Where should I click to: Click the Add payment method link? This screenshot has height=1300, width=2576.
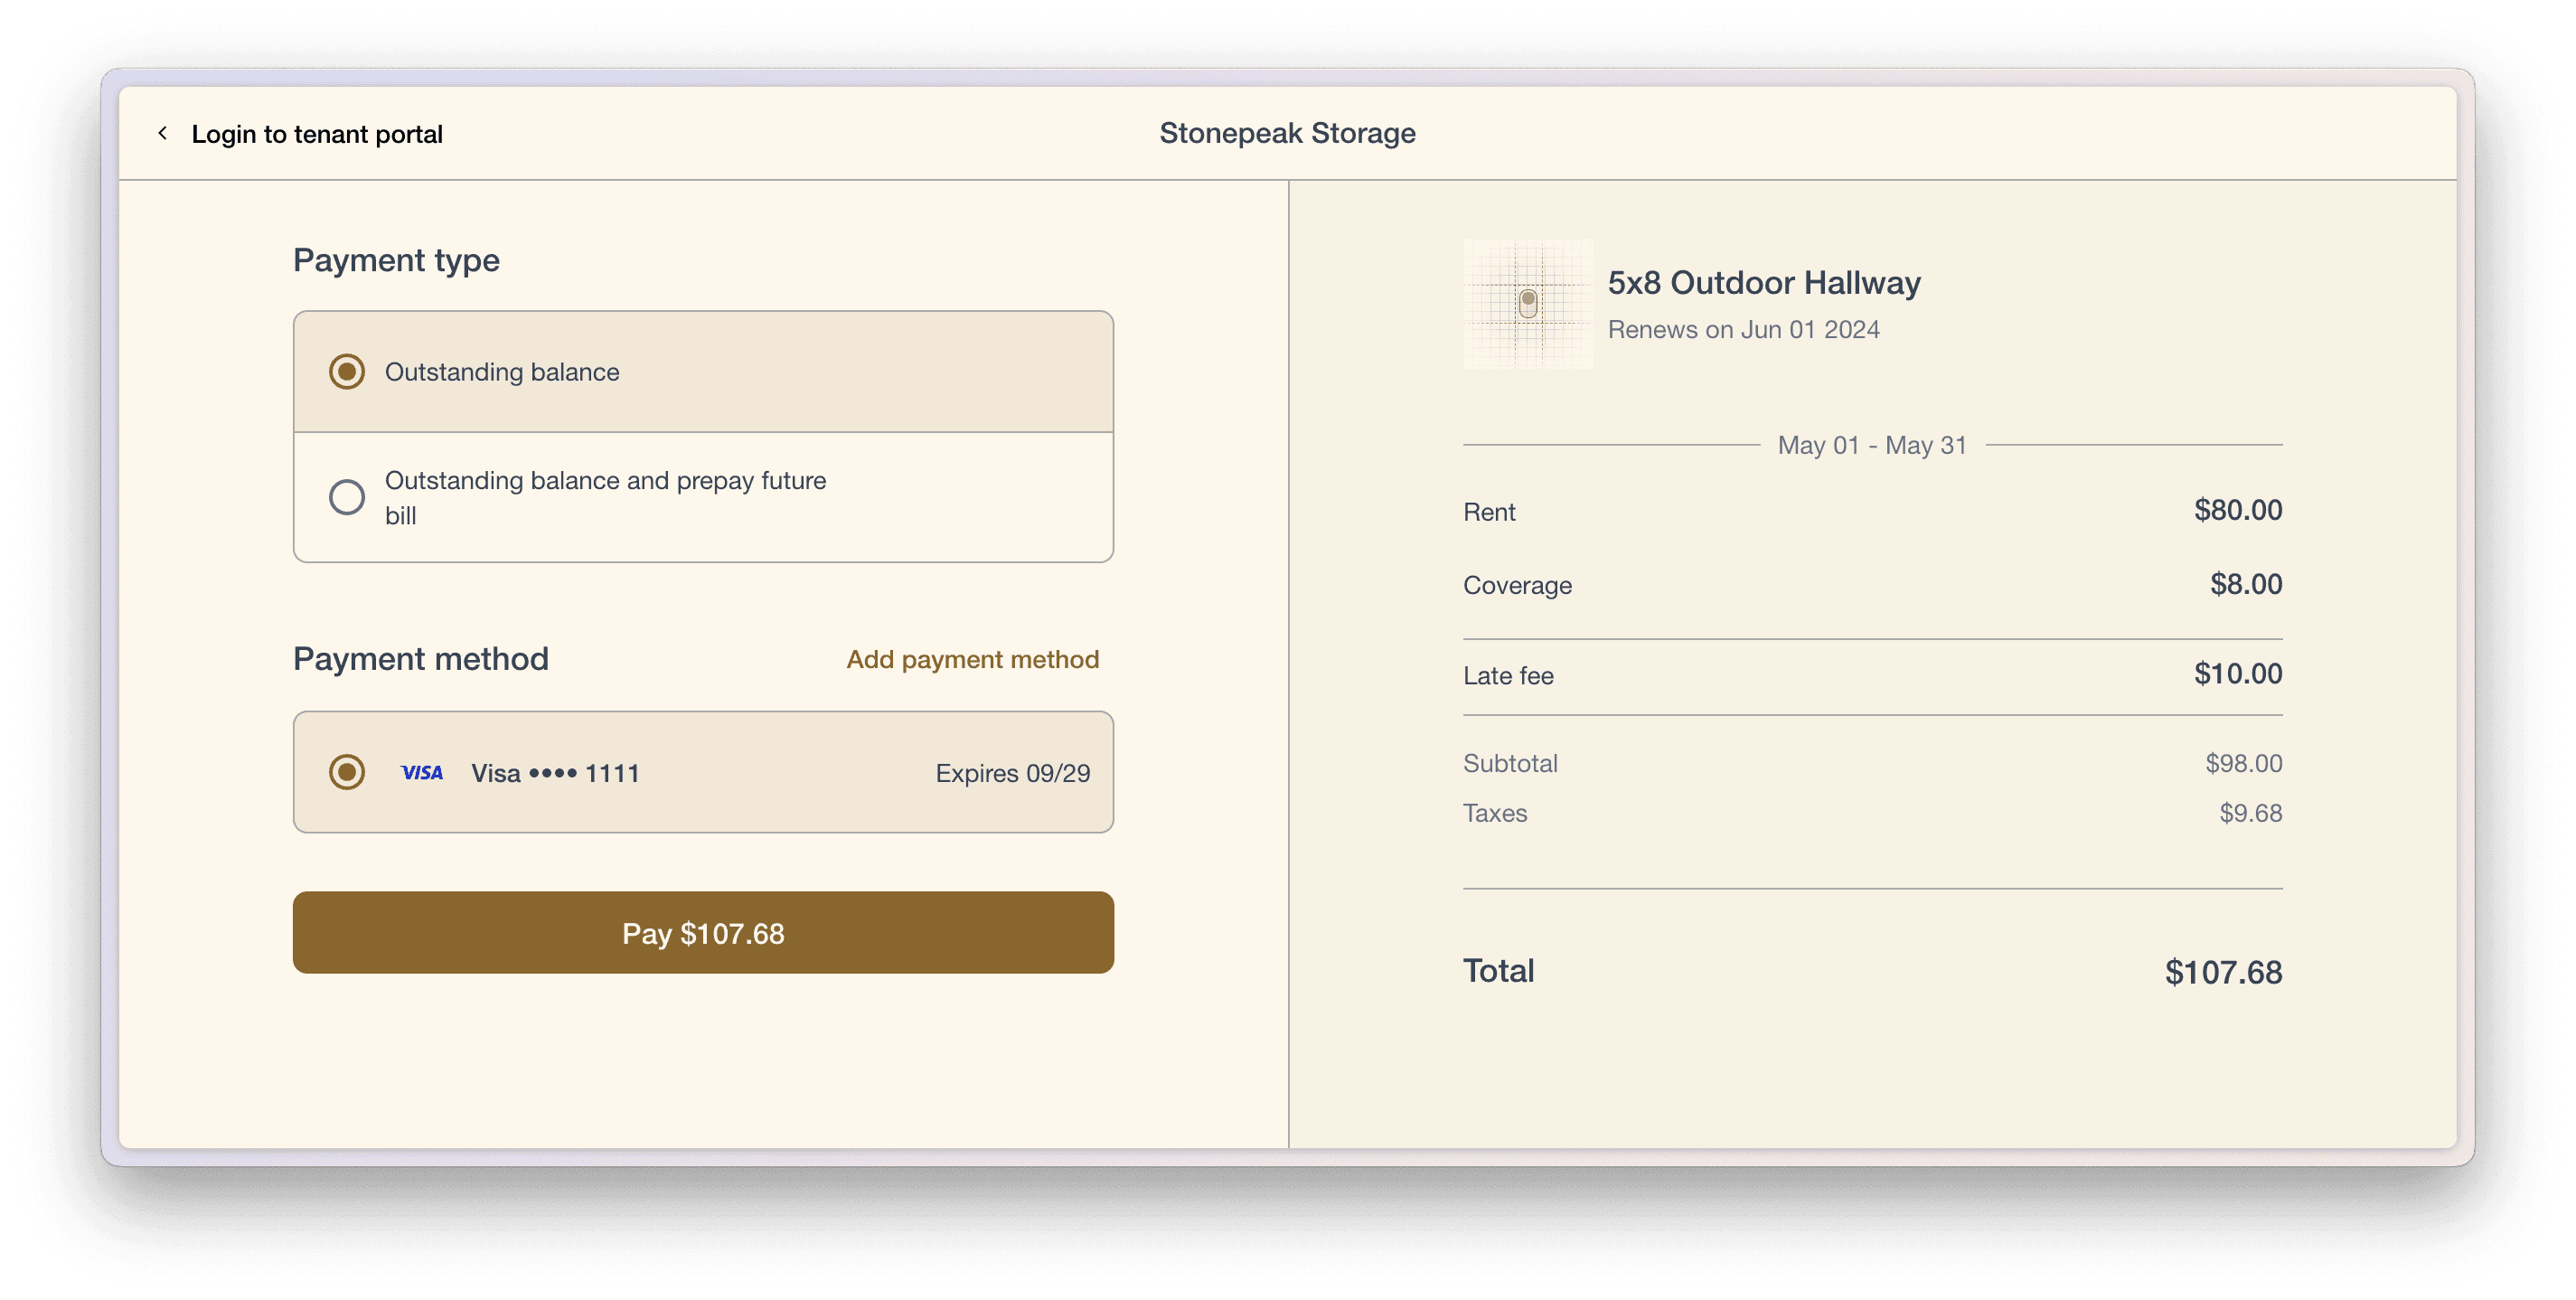coord(972,659)
